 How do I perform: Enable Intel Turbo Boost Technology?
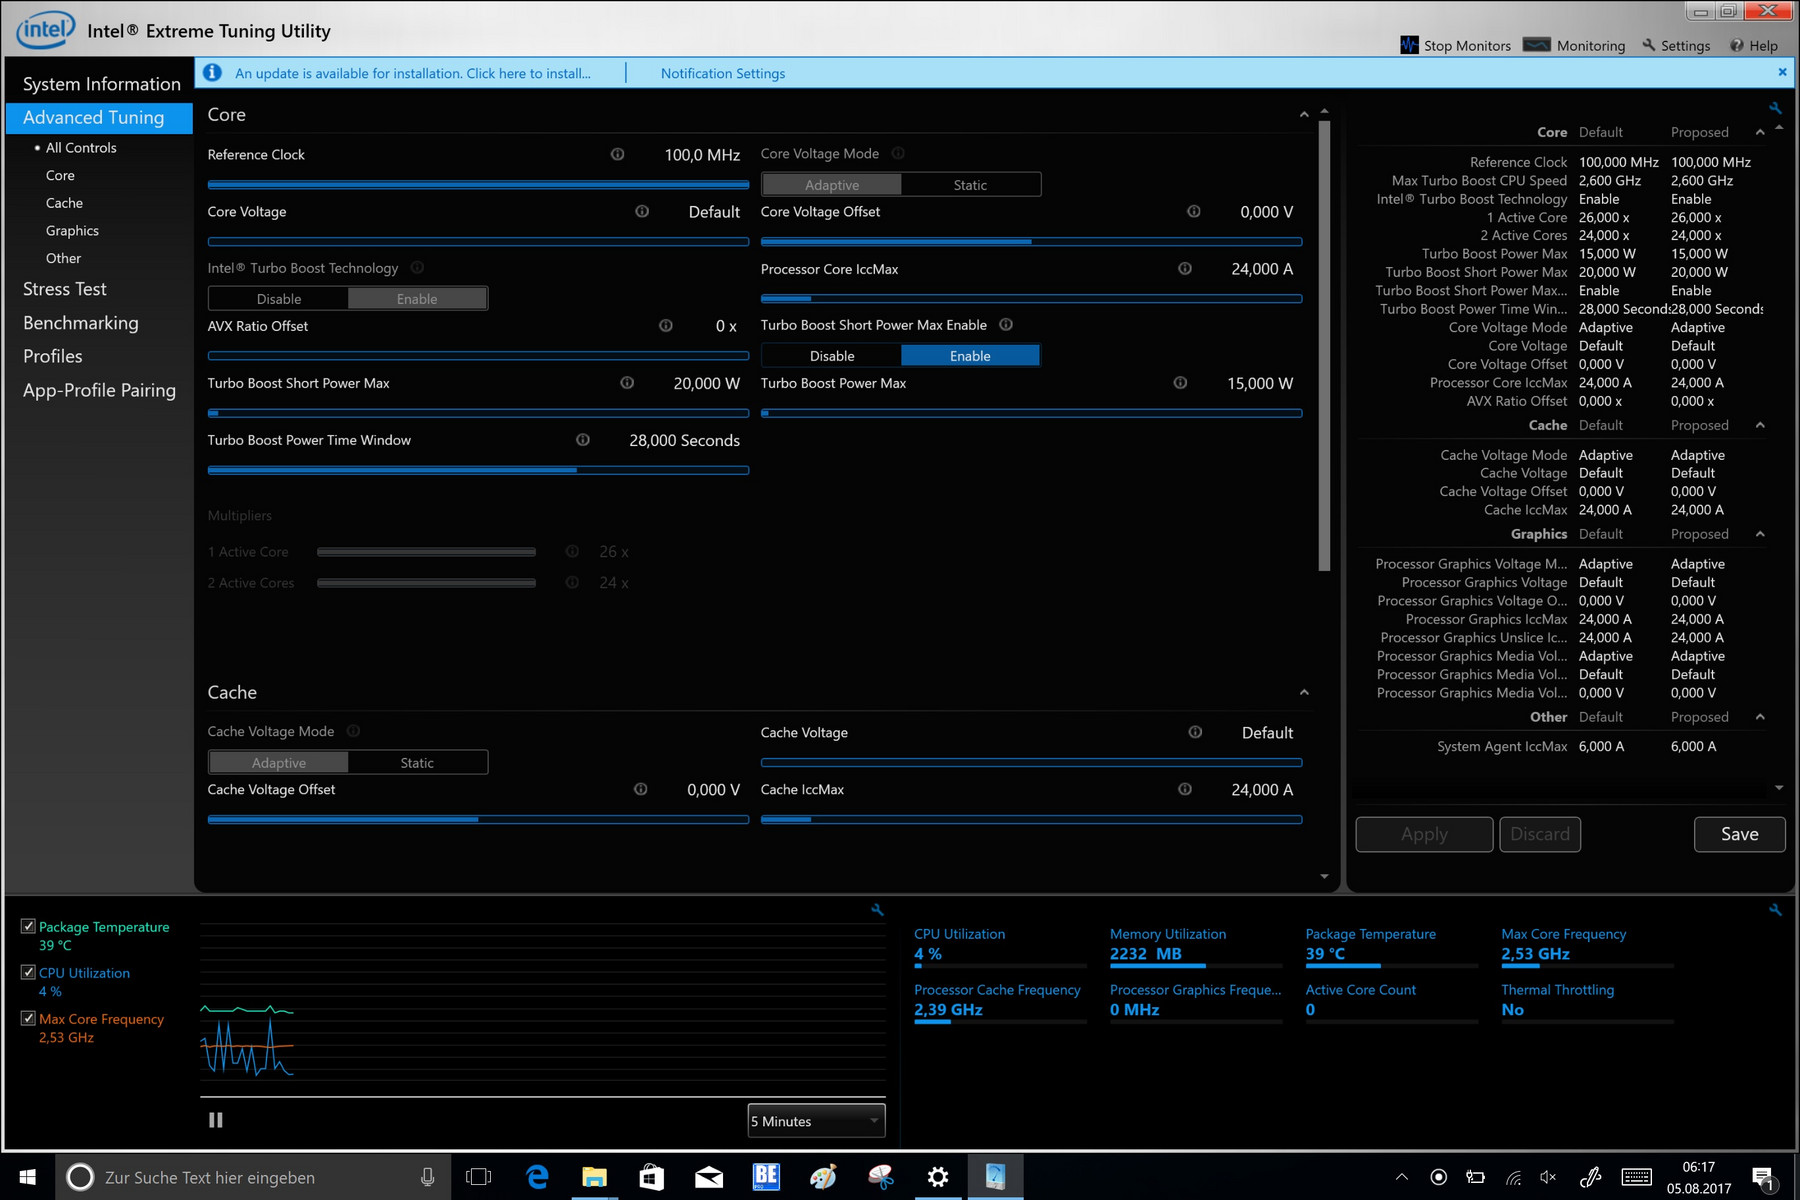(417, 299)
